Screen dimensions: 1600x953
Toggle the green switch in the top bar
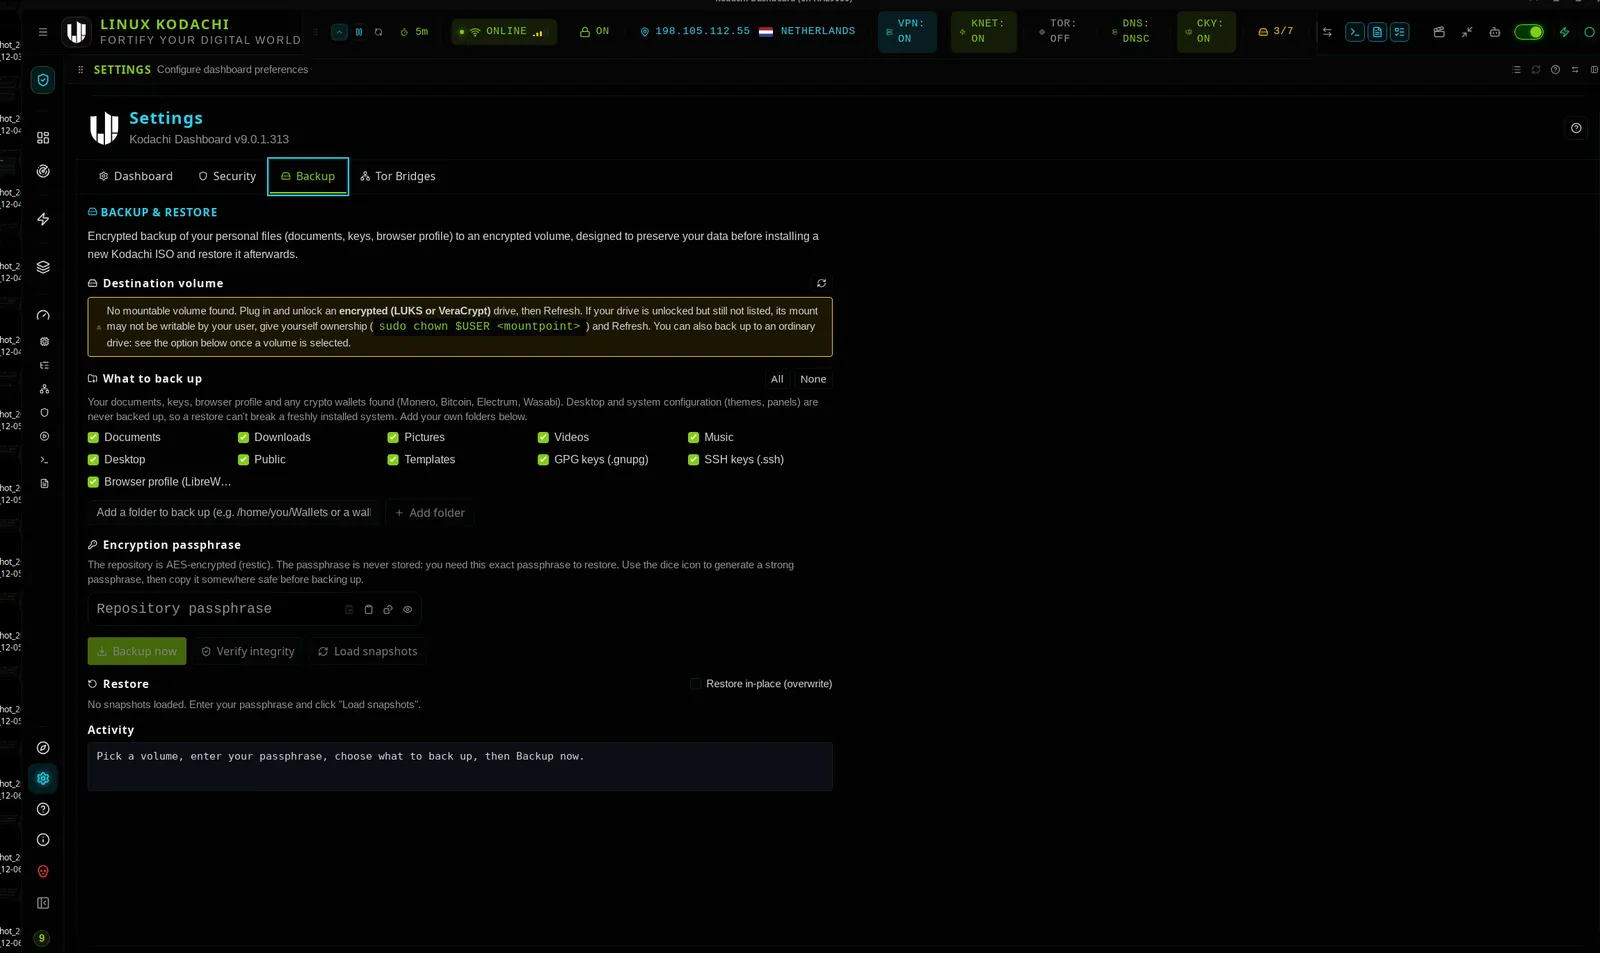(1528, 32)
